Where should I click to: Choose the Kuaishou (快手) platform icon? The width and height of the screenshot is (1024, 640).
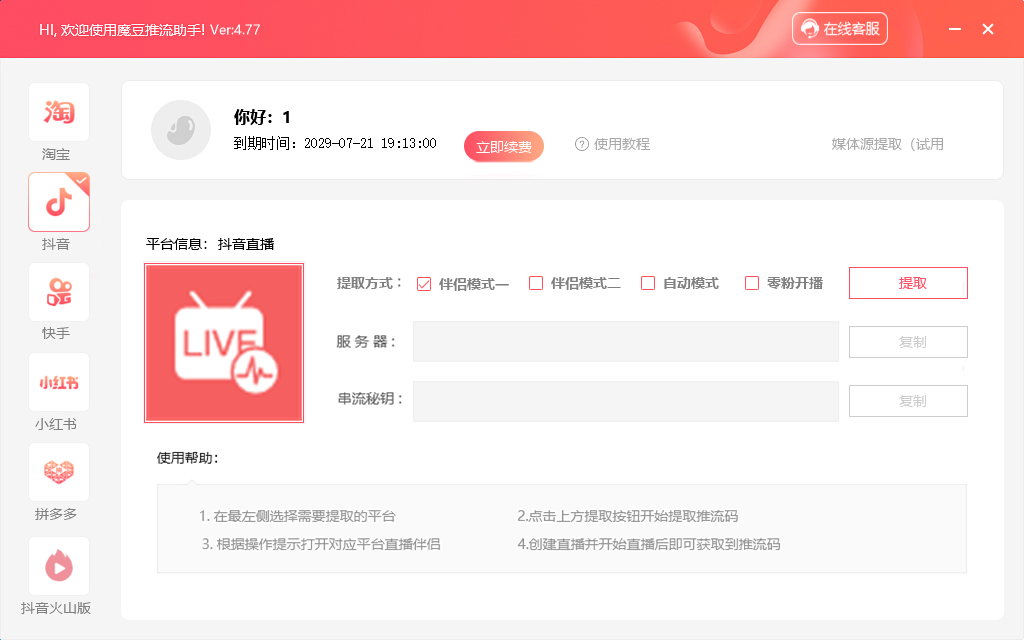pos(59,292)
